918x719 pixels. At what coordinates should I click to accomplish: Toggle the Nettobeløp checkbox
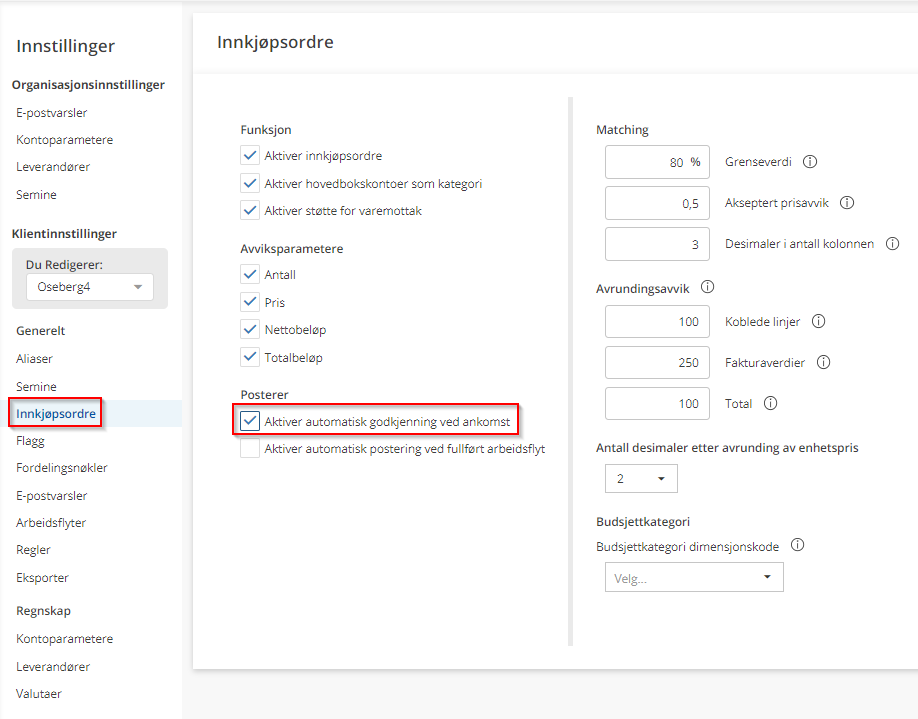point(250,329)
